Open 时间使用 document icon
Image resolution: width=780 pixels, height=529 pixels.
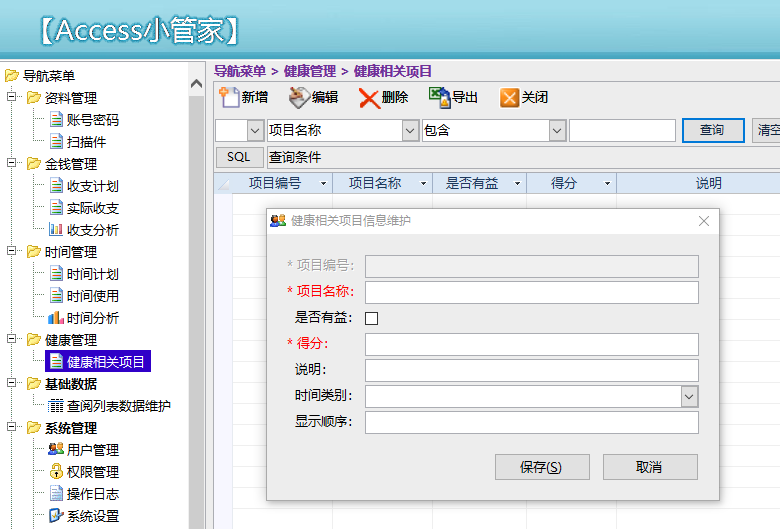point(56,296)
